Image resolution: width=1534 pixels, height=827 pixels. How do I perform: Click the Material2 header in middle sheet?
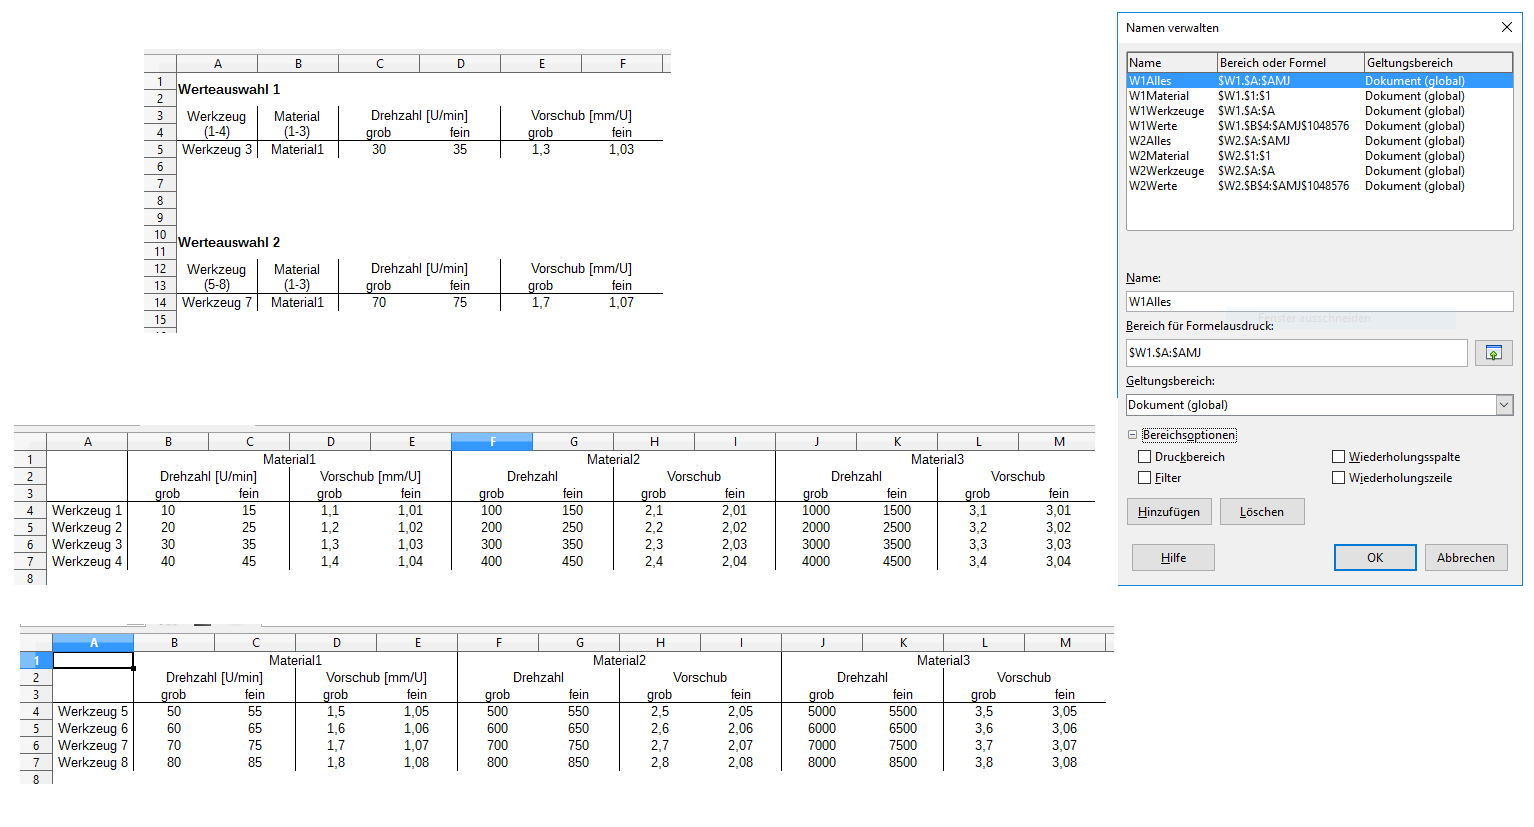click(x=613, y=459)
